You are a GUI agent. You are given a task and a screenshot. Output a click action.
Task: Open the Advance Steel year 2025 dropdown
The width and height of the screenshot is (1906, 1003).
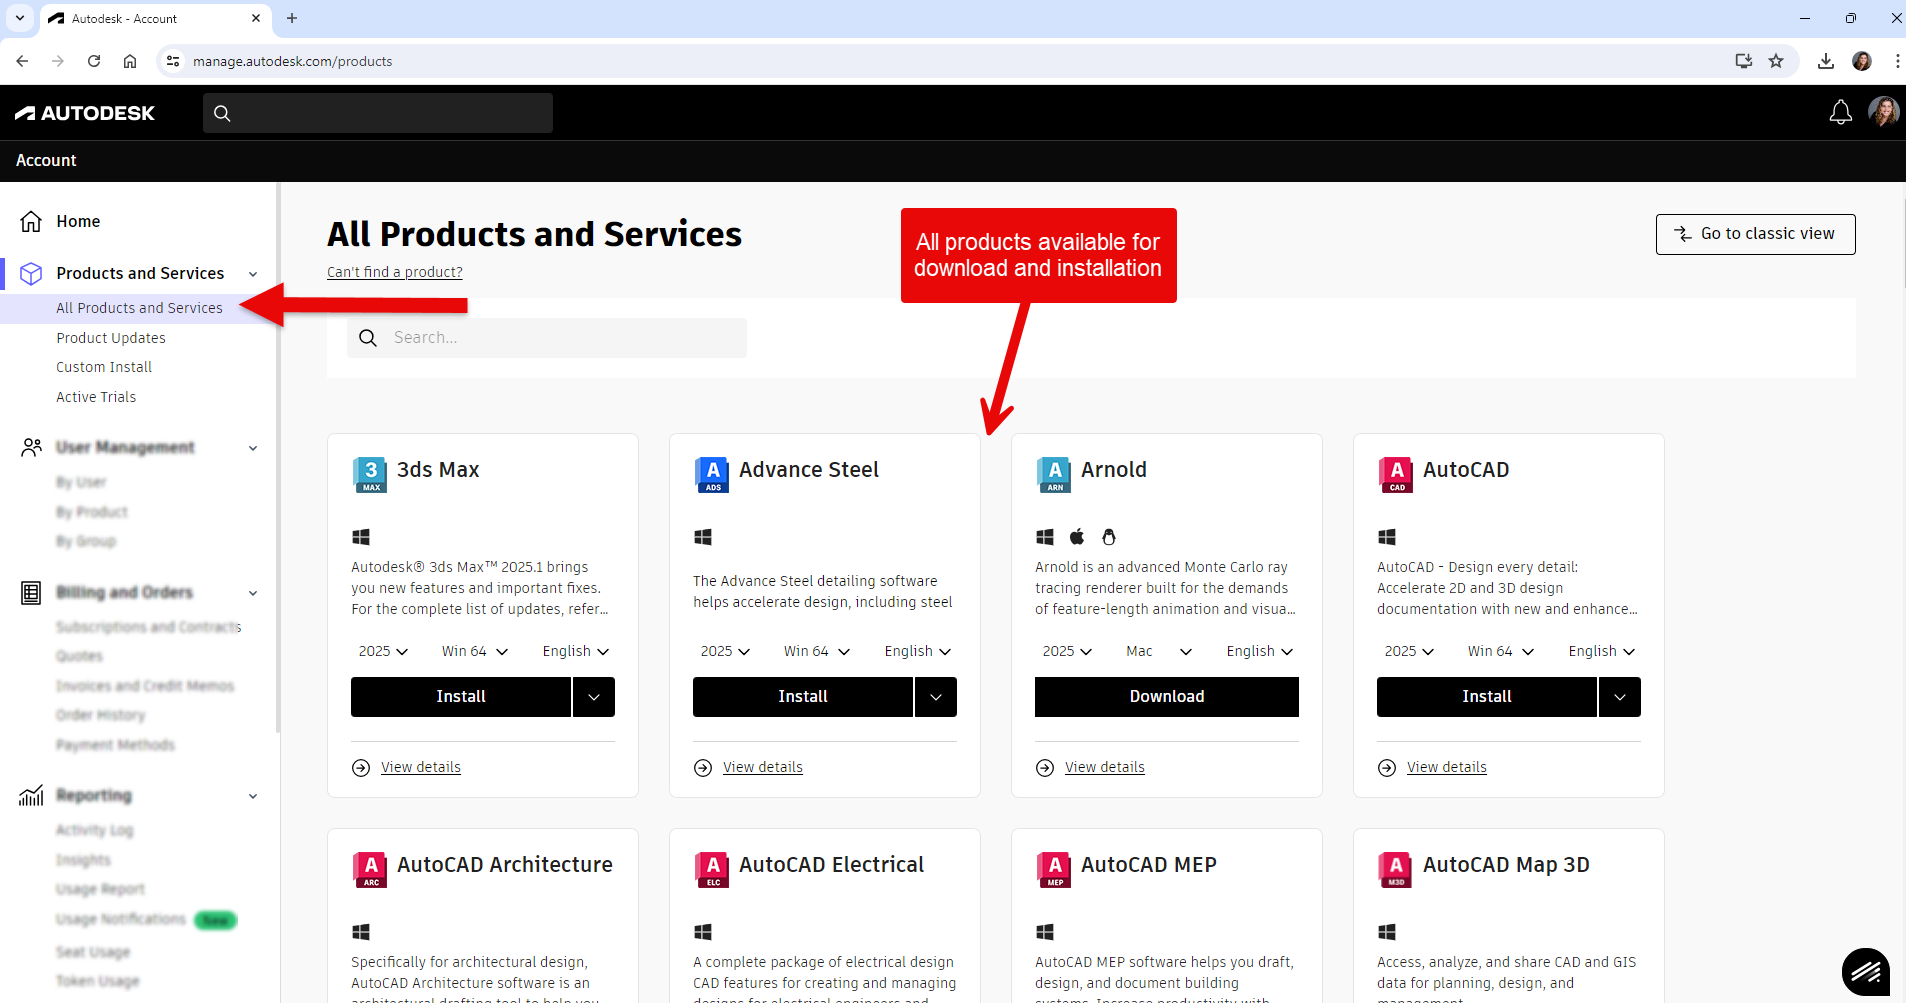(x=725, y=651)
